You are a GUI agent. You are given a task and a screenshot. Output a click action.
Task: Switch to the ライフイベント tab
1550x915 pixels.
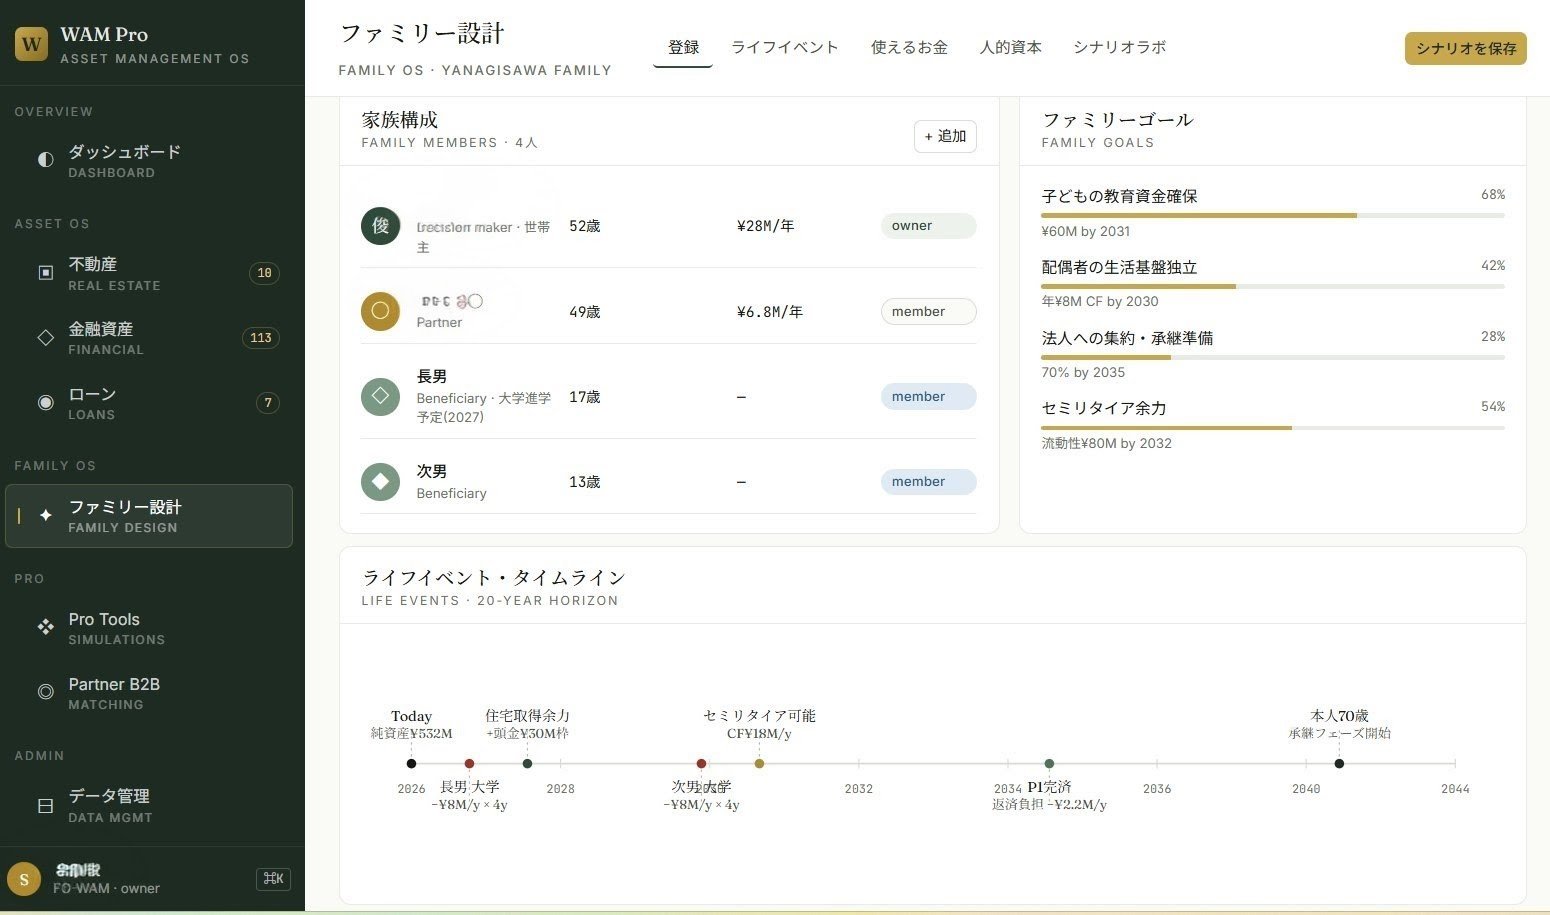(x=784, y=47)
